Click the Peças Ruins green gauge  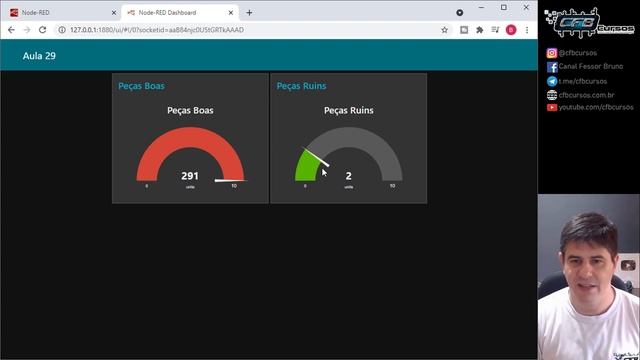(x=349, y=154)
